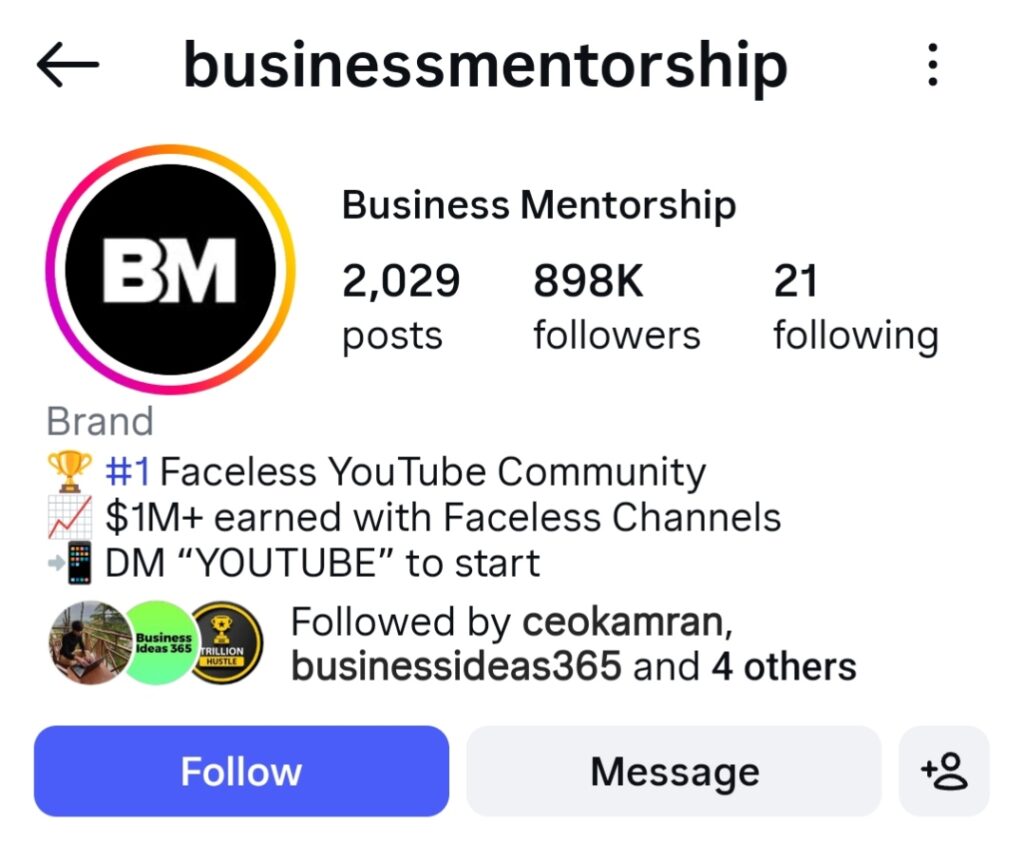Tap the back arrow icon
The height and width of the screenshot is (842, 1024).
pos(68,66)
